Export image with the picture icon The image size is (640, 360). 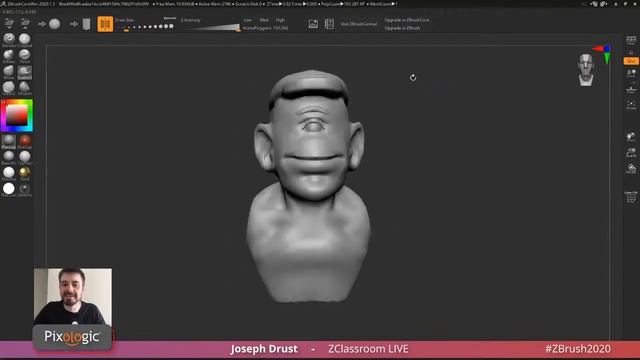point(313,24)
